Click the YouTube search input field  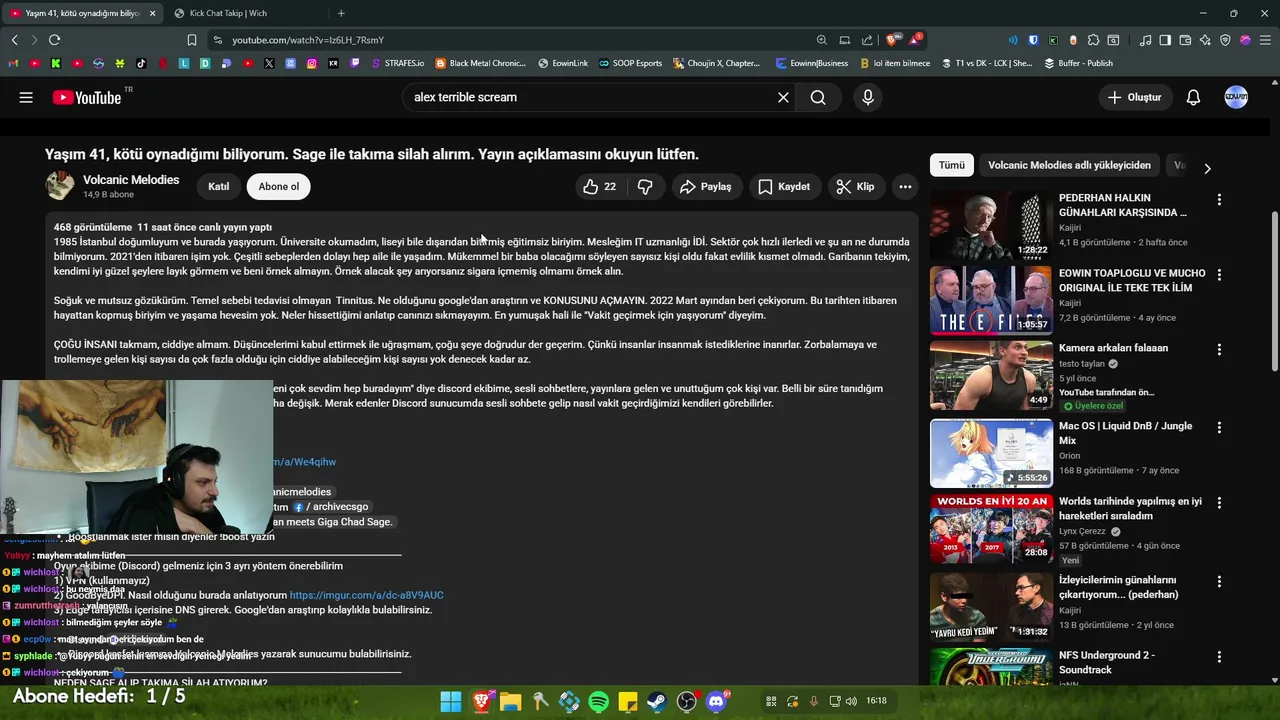[x=590, y=97]
